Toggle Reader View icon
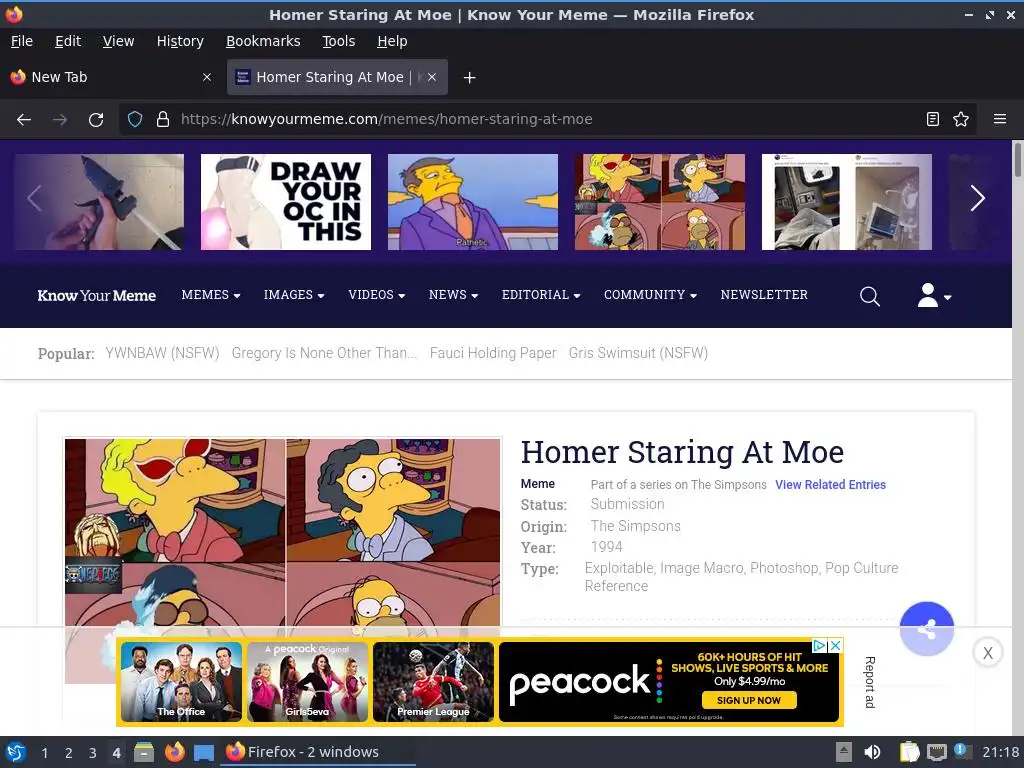This screenshot has width=1024, height=768. click(933, 120)
